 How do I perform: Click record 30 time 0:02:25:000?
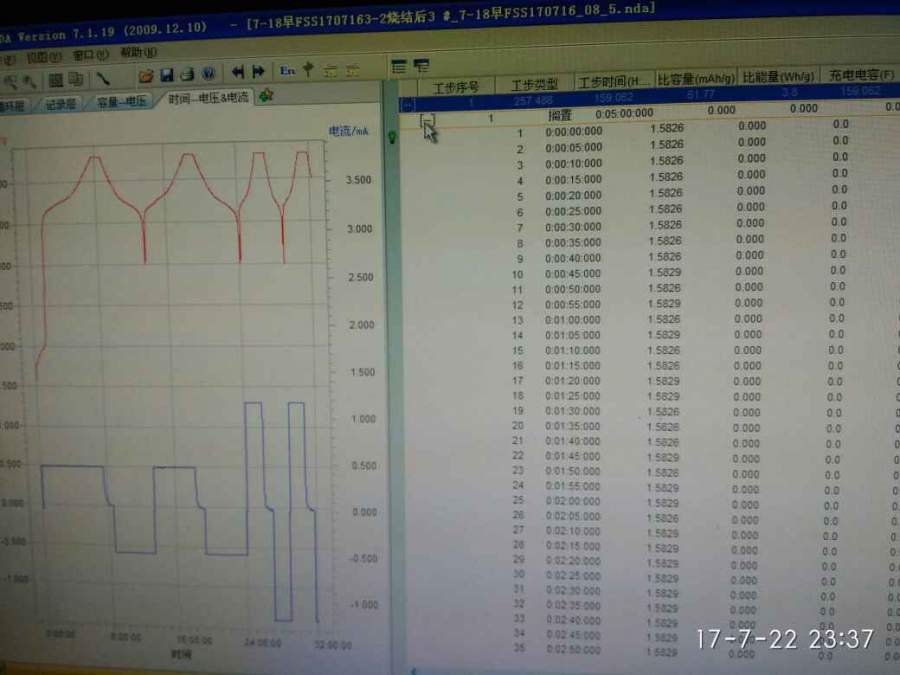click(x=573, y=576)
